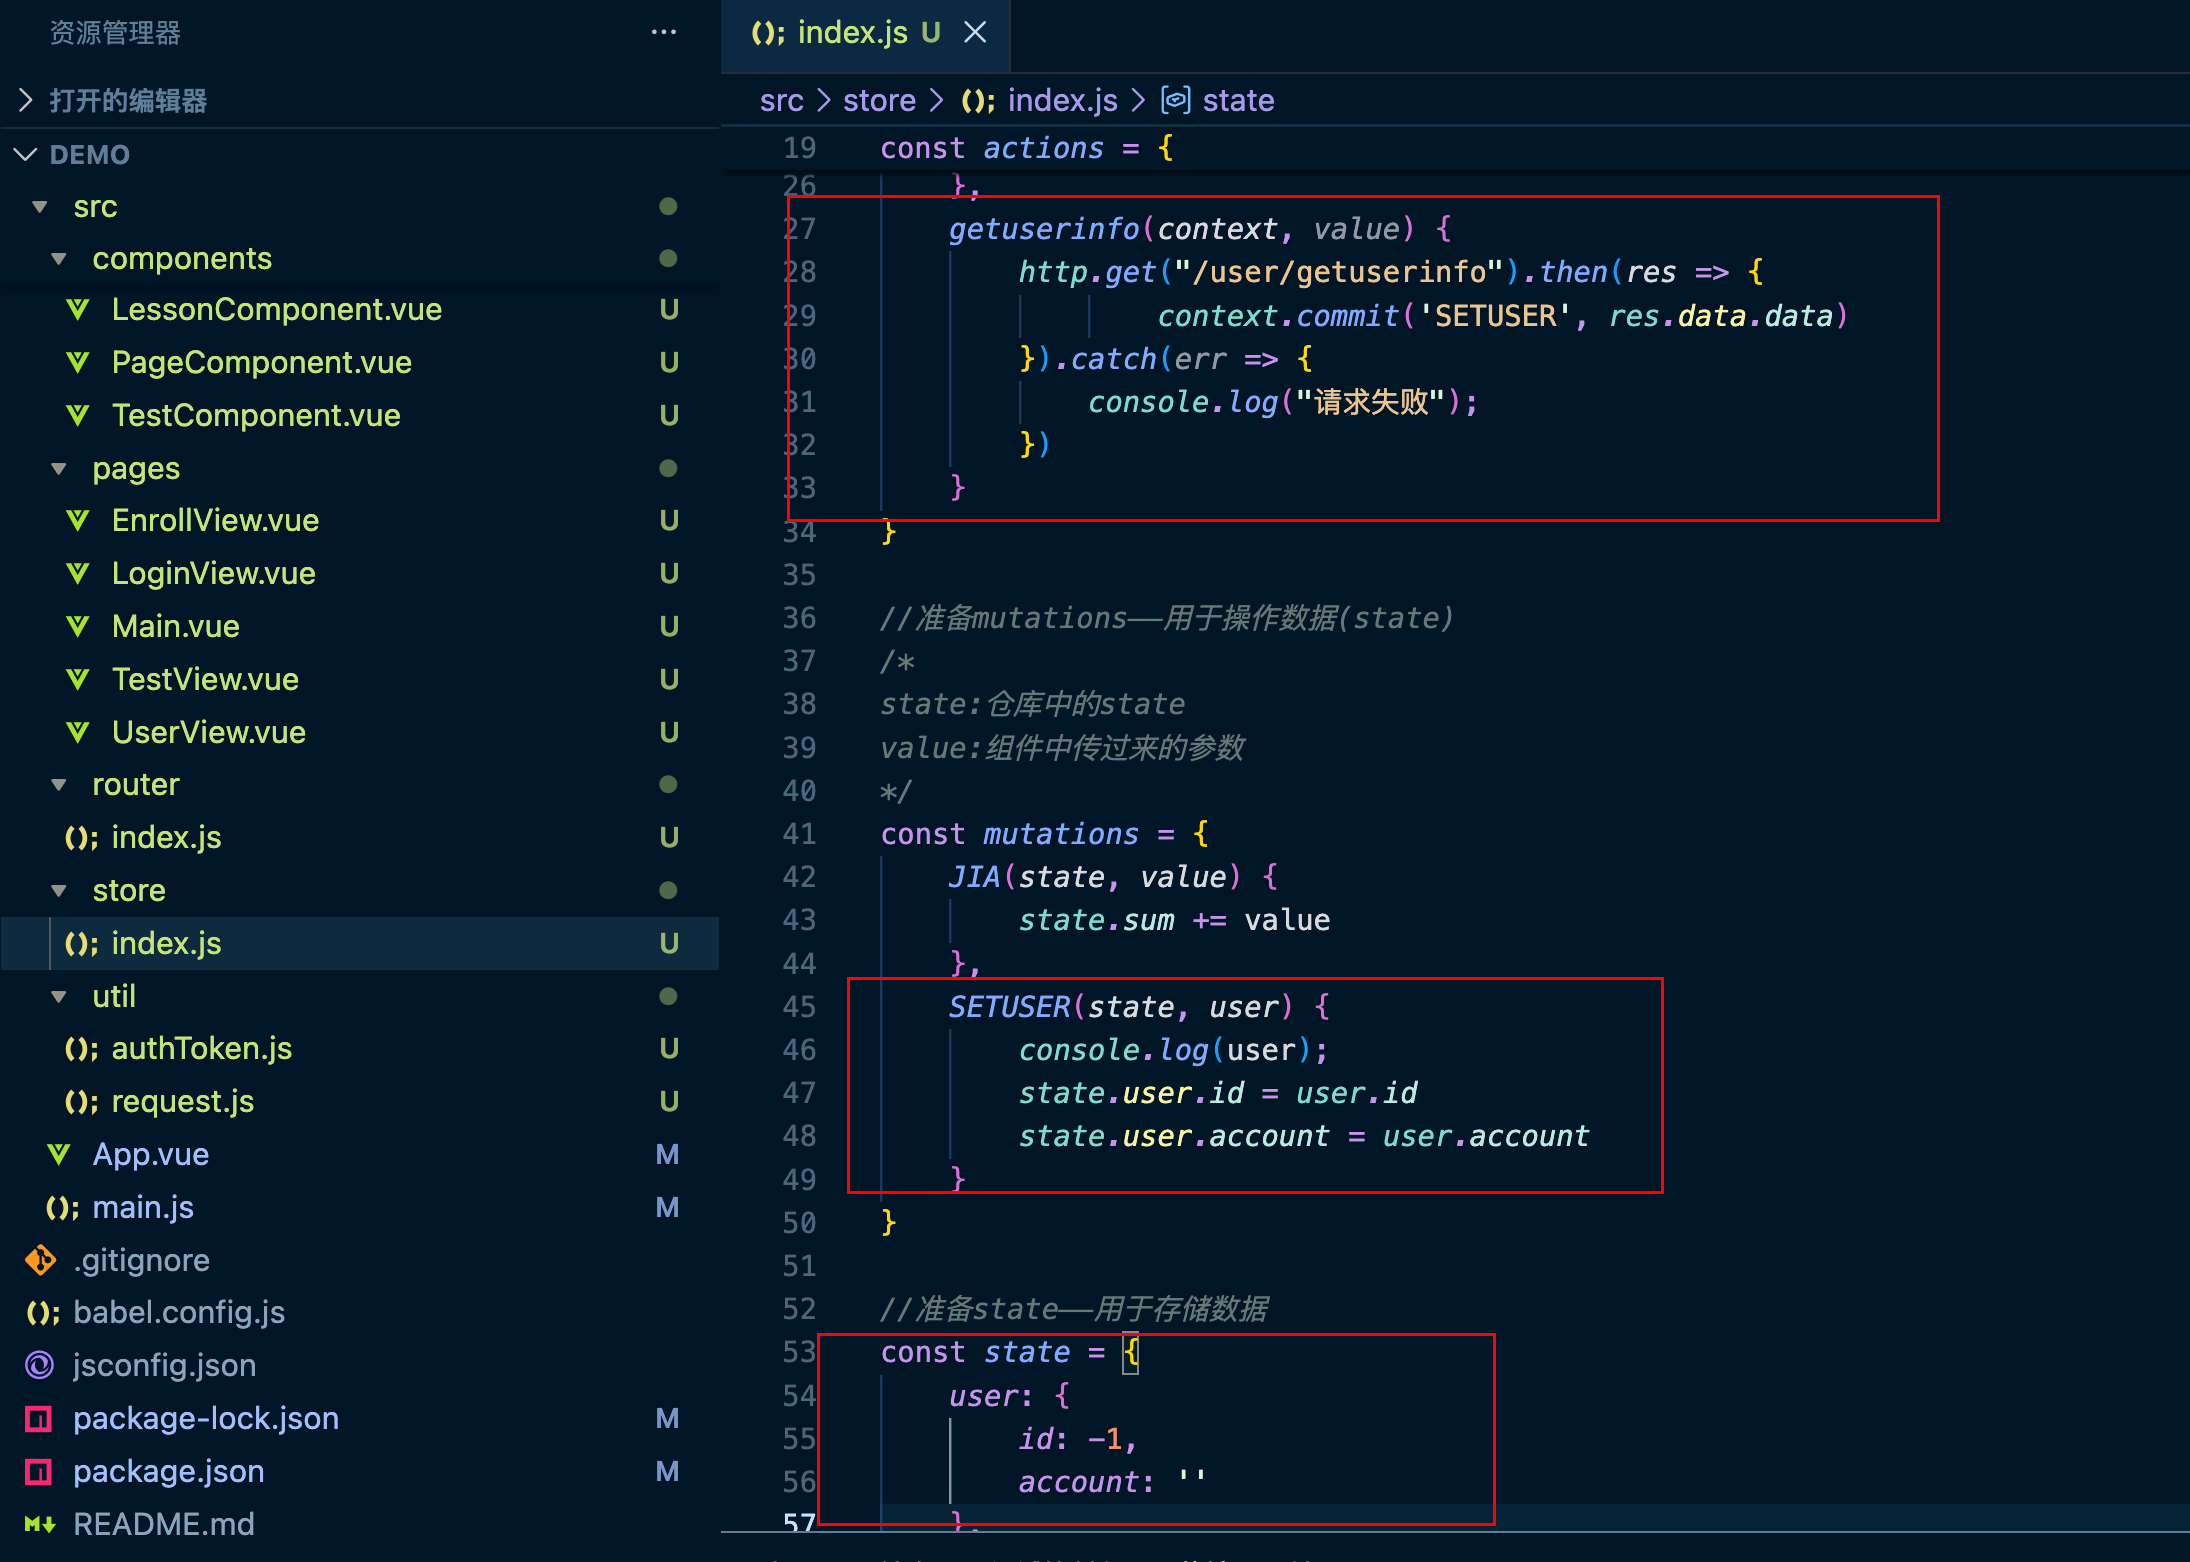Click the explorer panel more actions ellipsis

tap(663, 33)
